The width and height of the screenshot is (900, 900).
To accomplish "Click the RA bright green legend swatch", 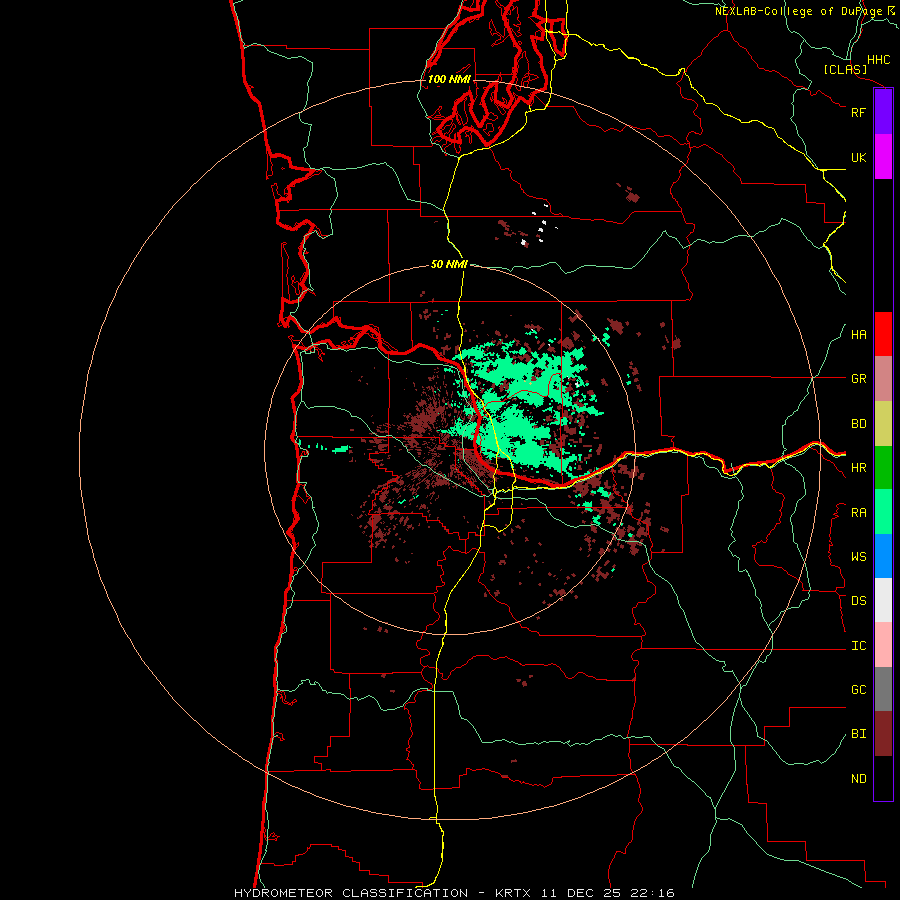I will tap(883, 512).
